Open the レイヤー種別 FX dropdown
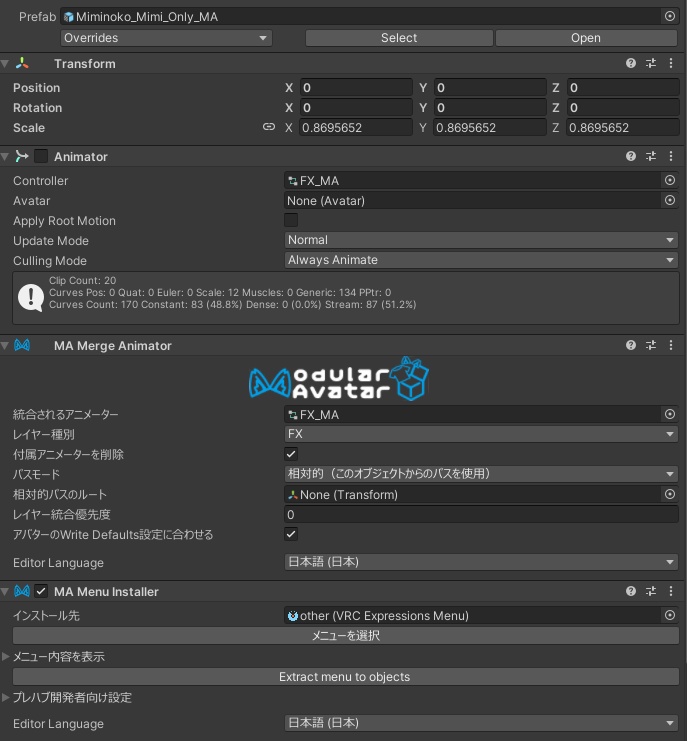This screenshot has width=687, height=741. coord(481,434)
